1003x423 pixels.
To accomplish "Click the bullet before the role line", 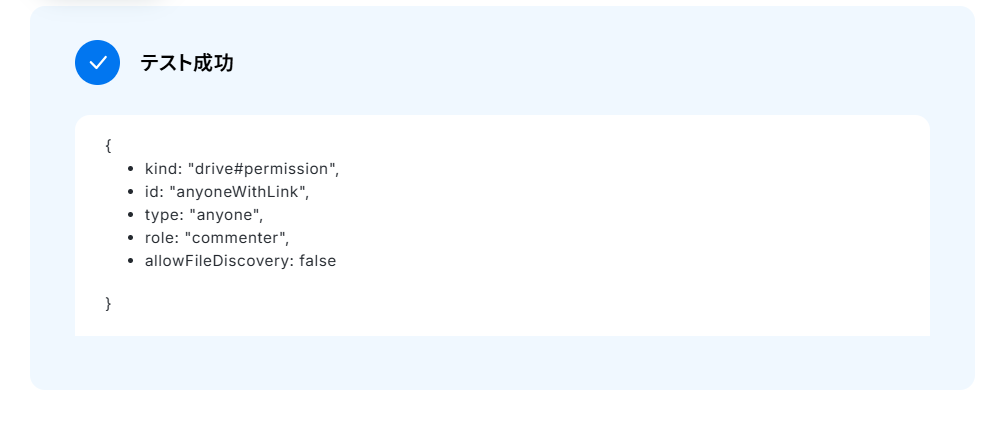I will (x=132, y=239).
